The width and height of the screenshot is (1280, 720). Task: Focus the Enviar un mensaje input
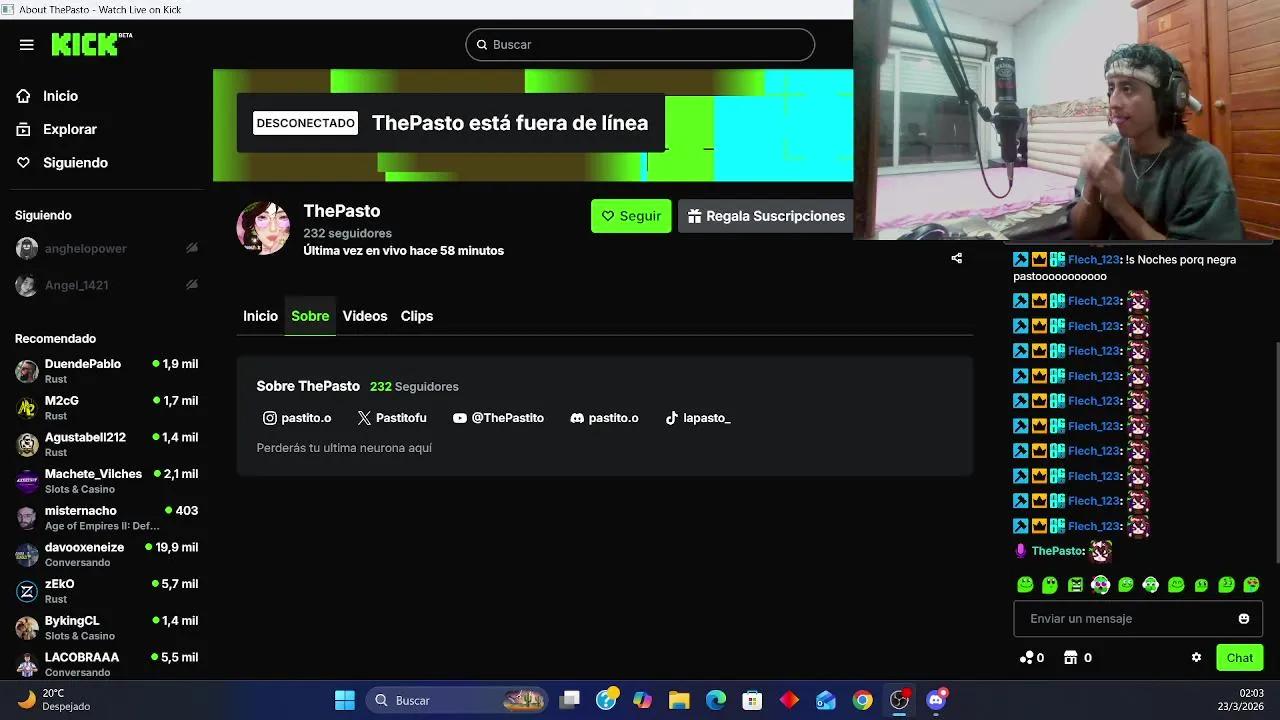(x=1138, y=619)
